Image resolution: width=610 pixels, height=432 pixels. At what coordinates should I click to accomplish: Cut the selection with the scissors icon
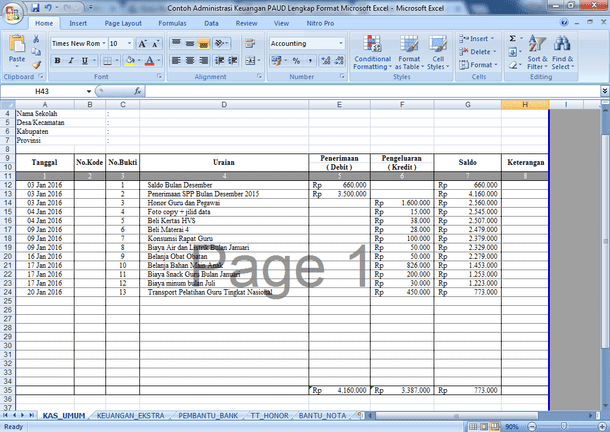[36, 39]
